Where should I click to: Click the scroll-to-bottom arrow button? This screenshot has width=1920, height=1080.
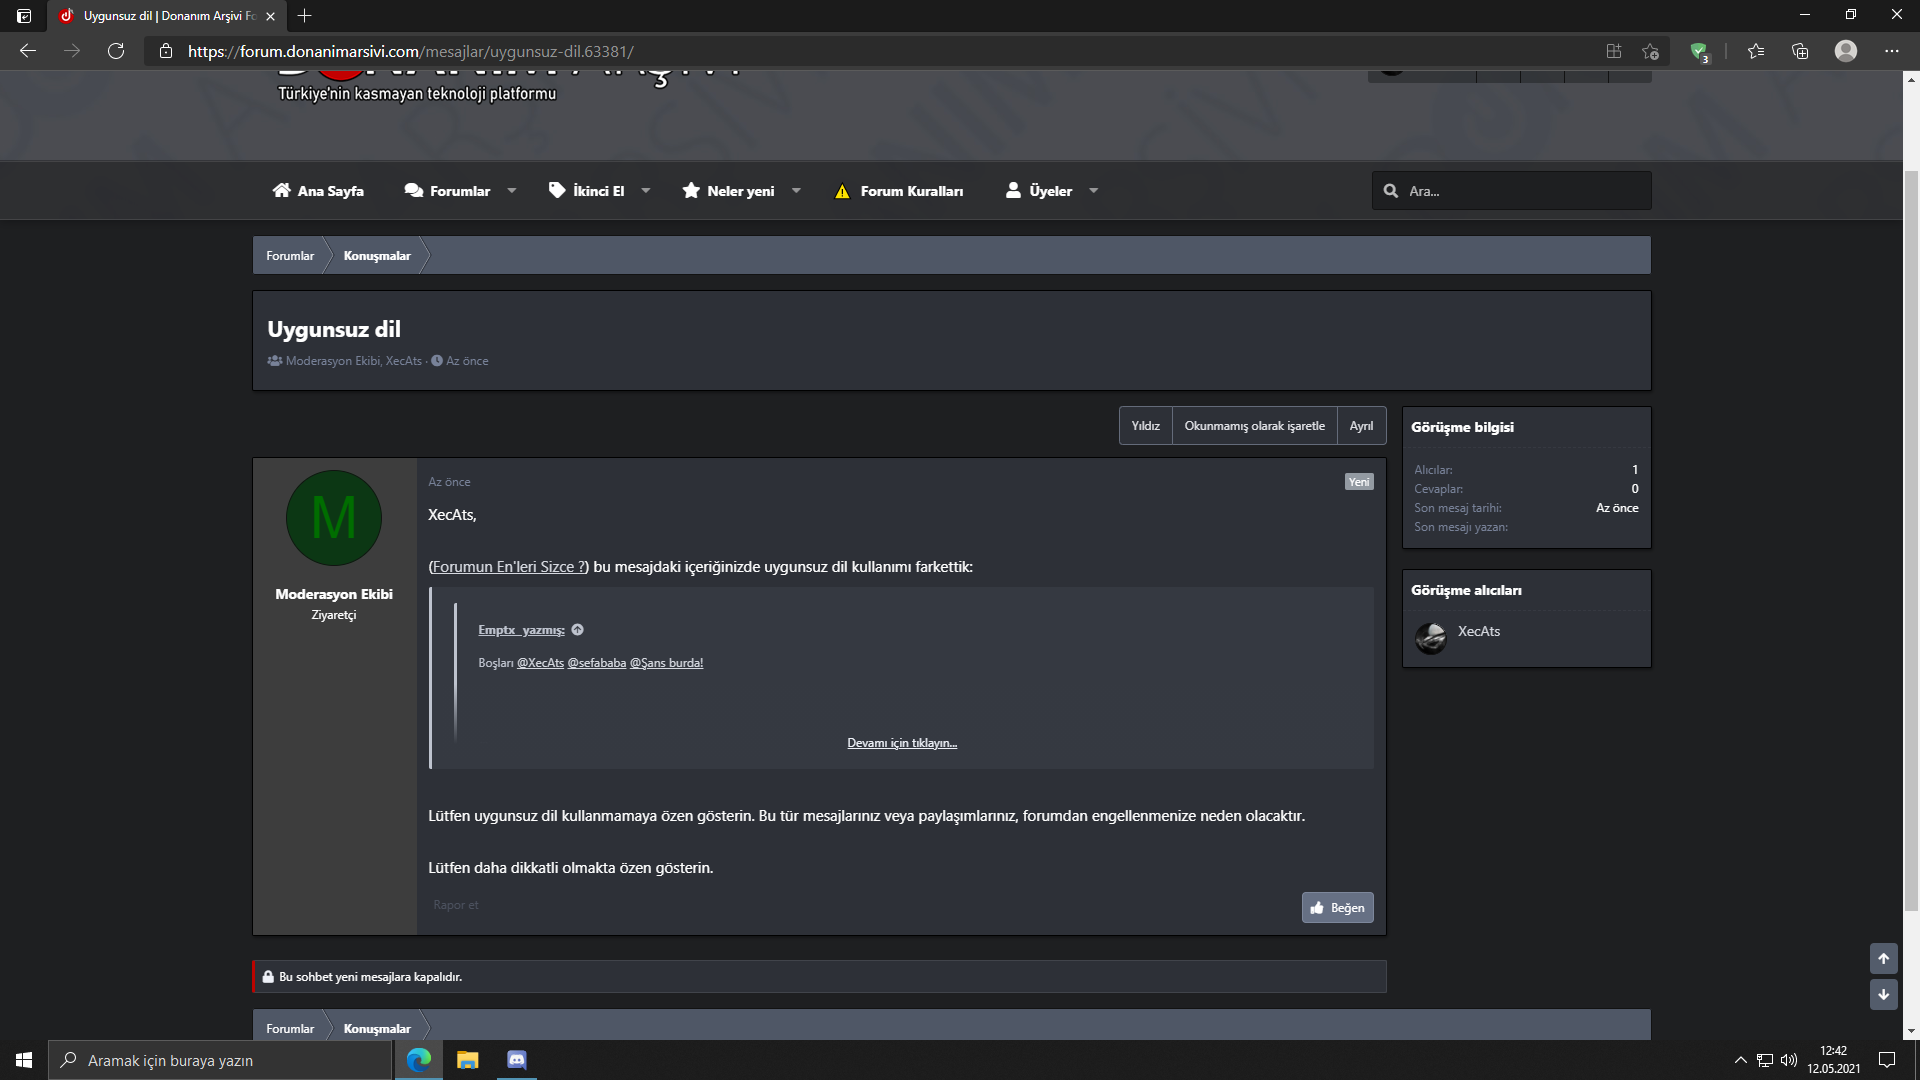tap(1883, 994)
